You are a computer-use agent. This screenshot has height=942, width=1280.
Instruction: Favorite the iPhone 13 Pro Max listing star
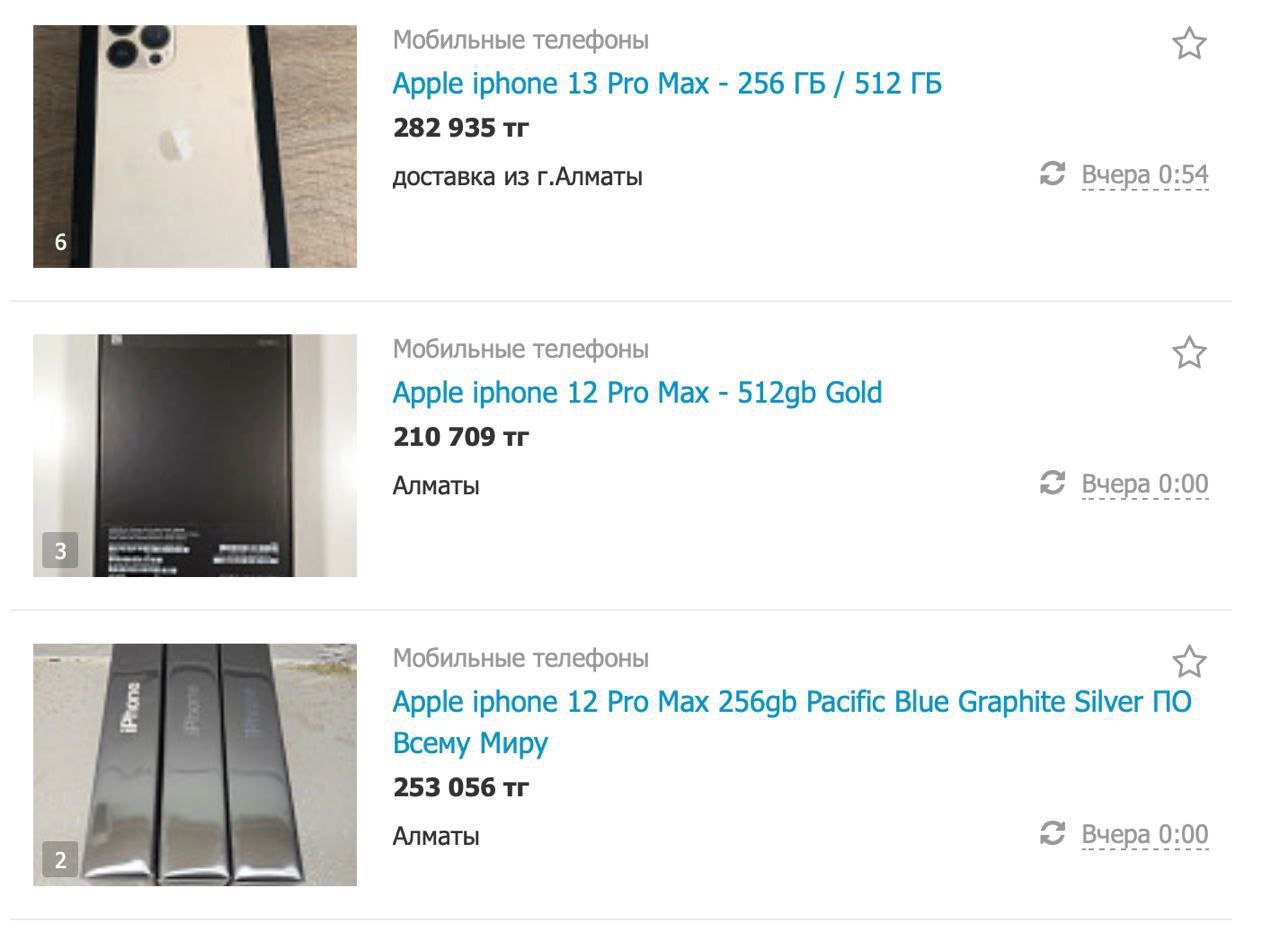1189,44
